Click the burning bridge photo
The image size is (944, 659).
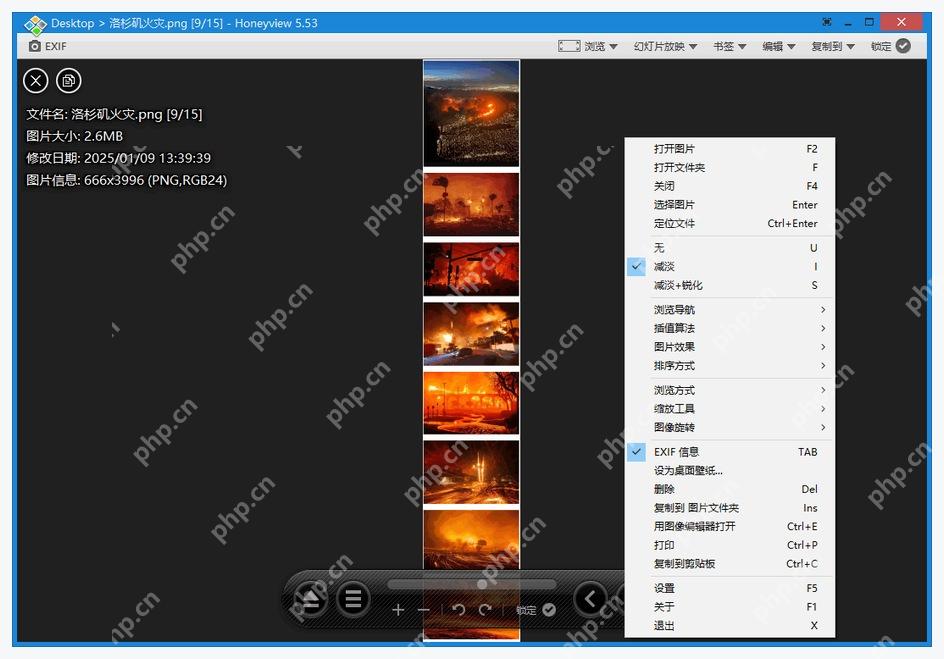pos(471,403)
